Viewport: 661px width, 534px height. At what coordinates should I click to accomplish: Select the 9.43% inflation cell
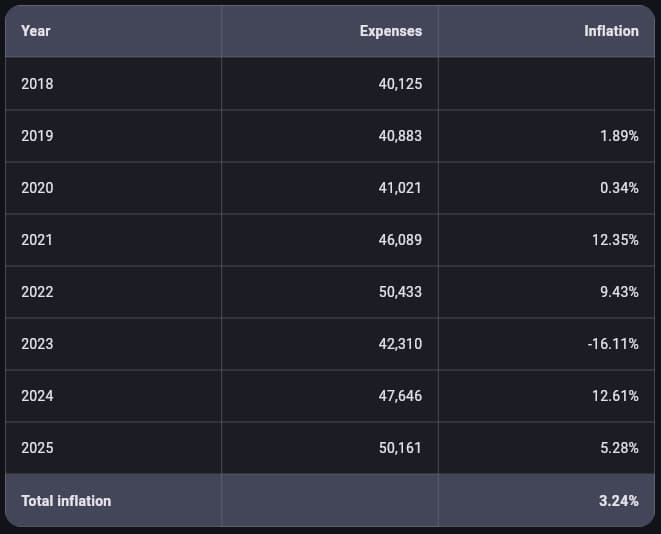click(x=619, y=292)
